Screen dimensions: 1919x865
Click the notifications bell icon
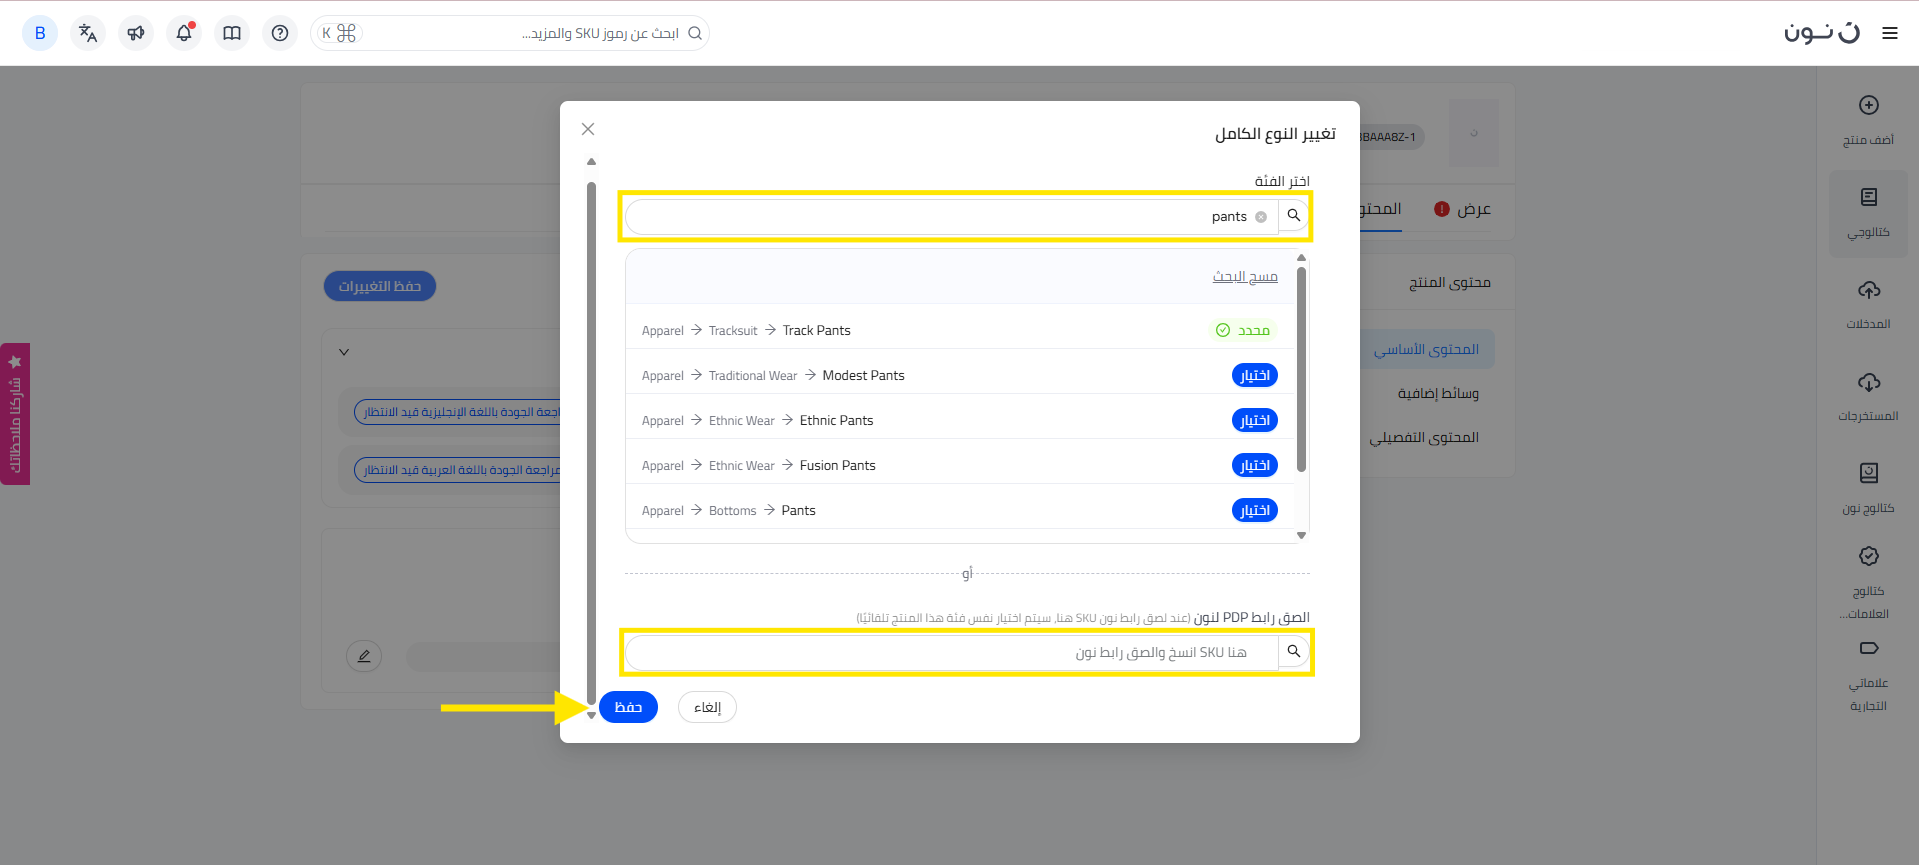pos(184,33)
